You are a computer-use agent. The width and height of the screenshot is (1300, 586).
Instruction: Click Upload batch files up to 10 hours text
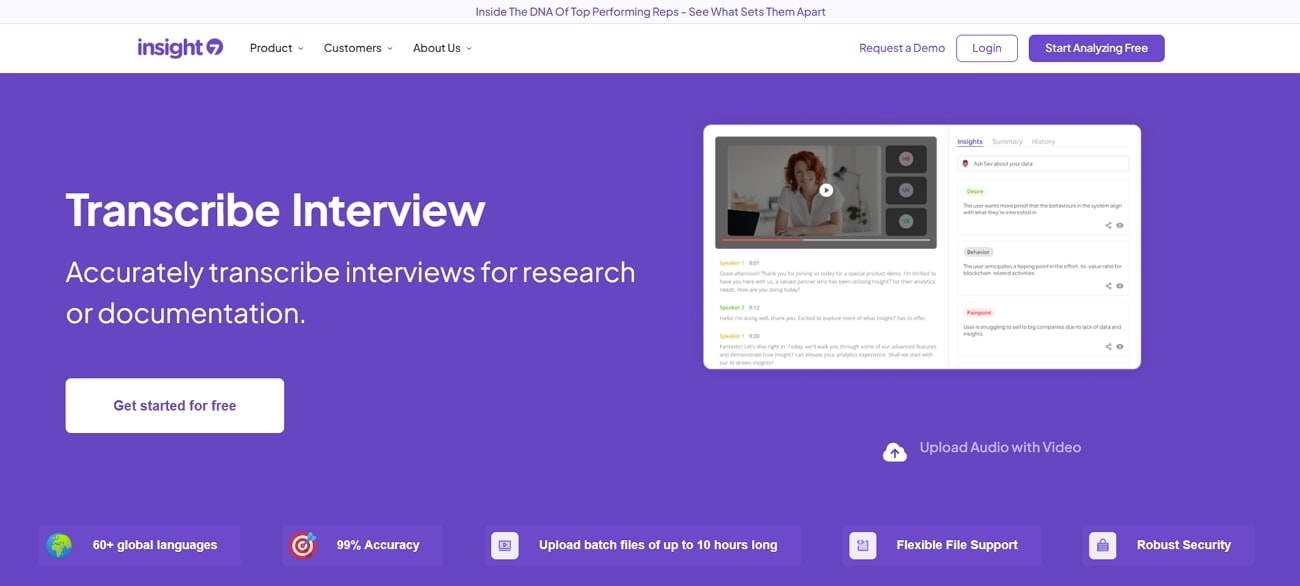(x=658, y=545)
